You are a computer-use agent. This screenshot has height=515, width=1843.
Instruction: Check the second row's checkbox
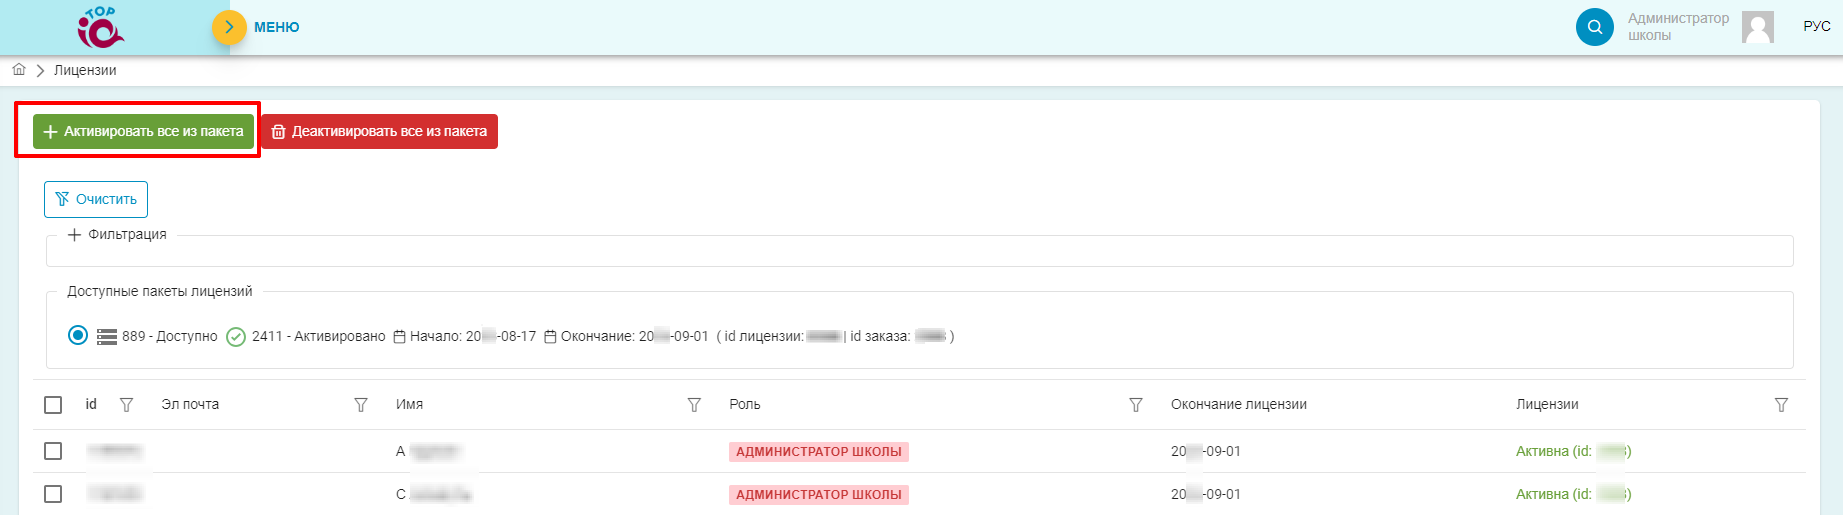[x=53, y=494]
